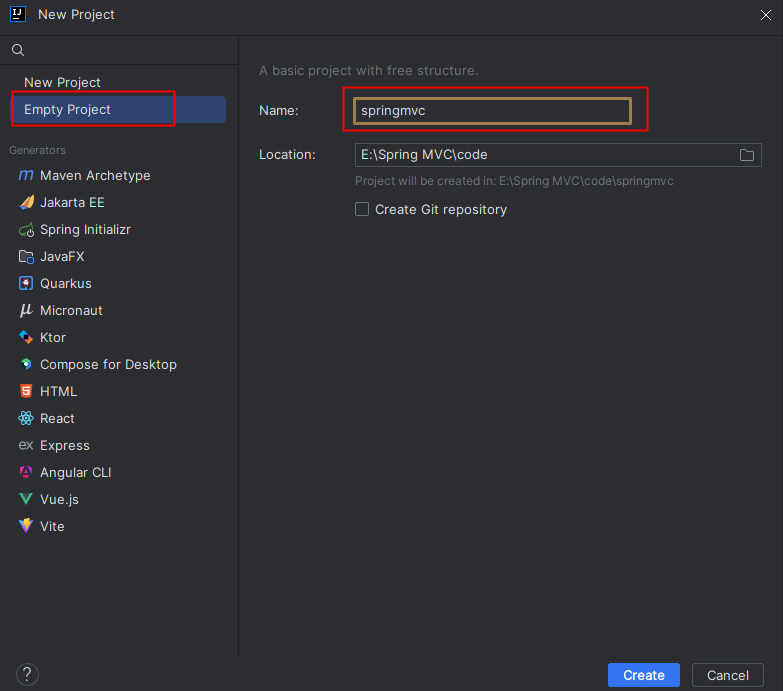Open help with the question mark button
783x691 pixels.
click(x=28, y=675)
